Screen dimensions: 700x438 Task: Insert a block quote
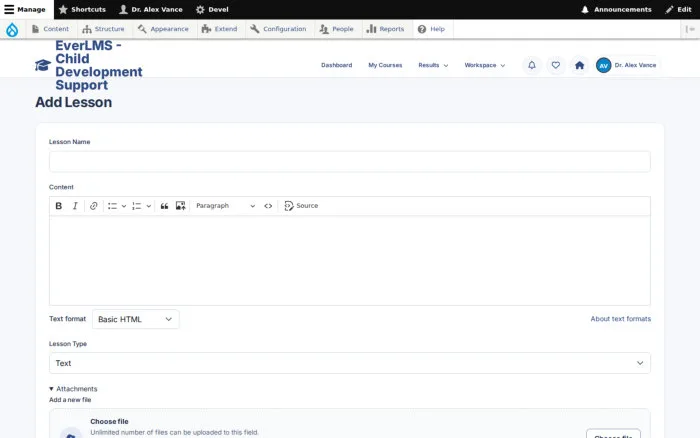pyautogui.click(x=164, y=206)
